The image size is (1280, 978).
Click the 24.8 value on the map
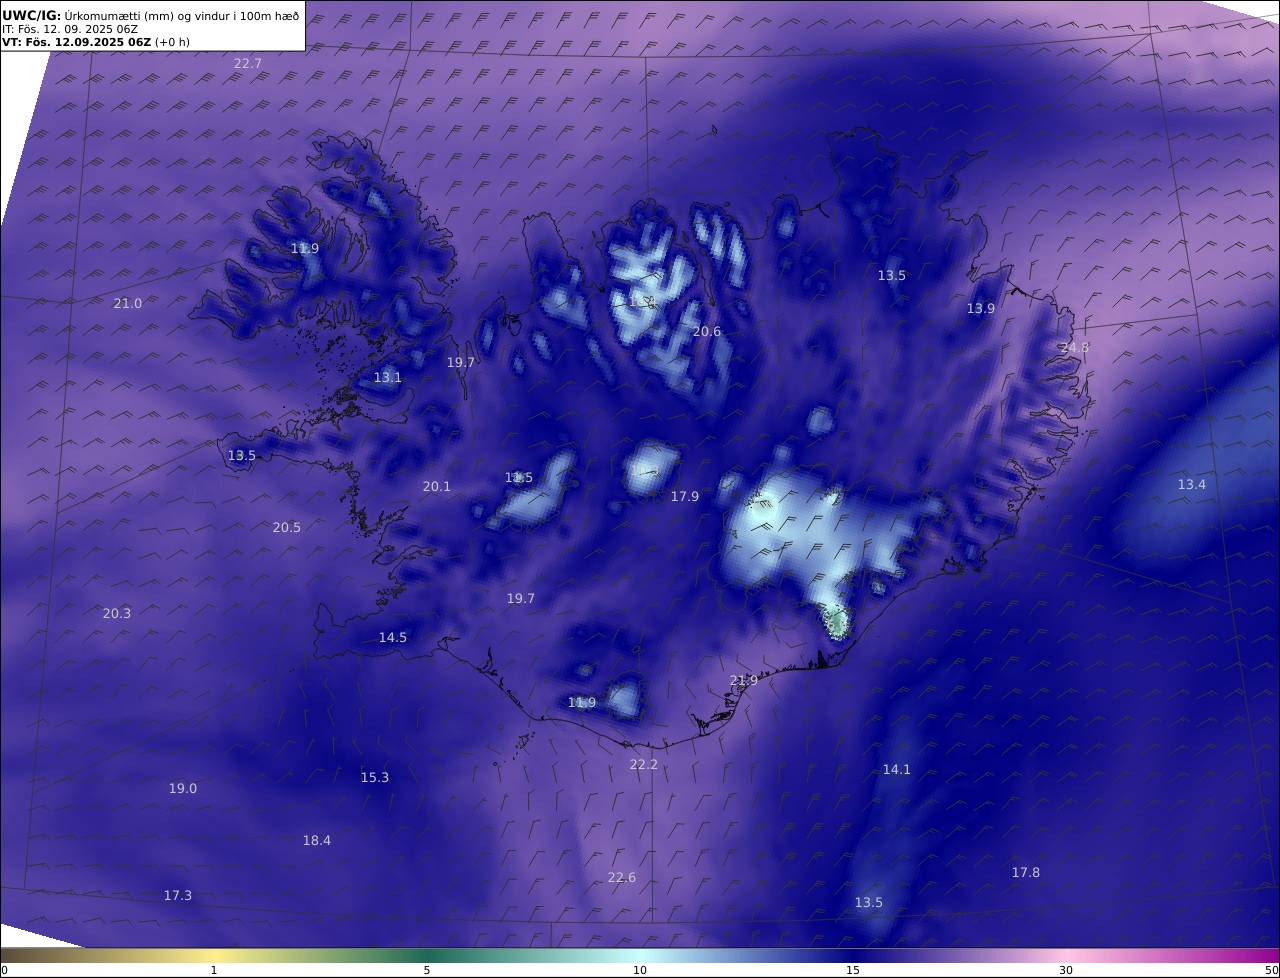[1075, 347]
